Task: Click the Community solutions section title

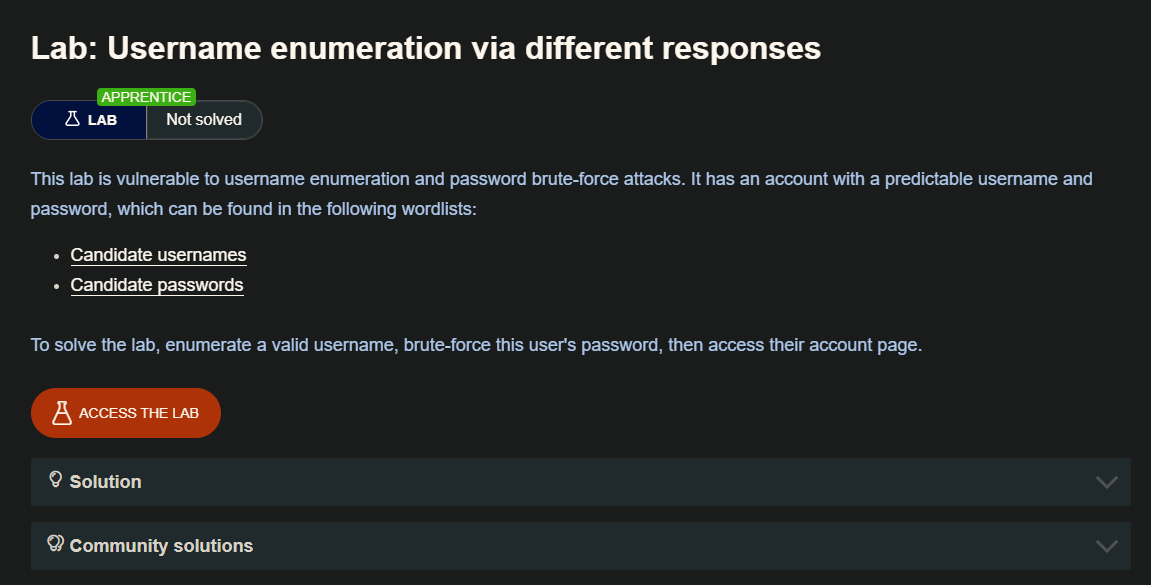Action: click(x=161, y=546)
